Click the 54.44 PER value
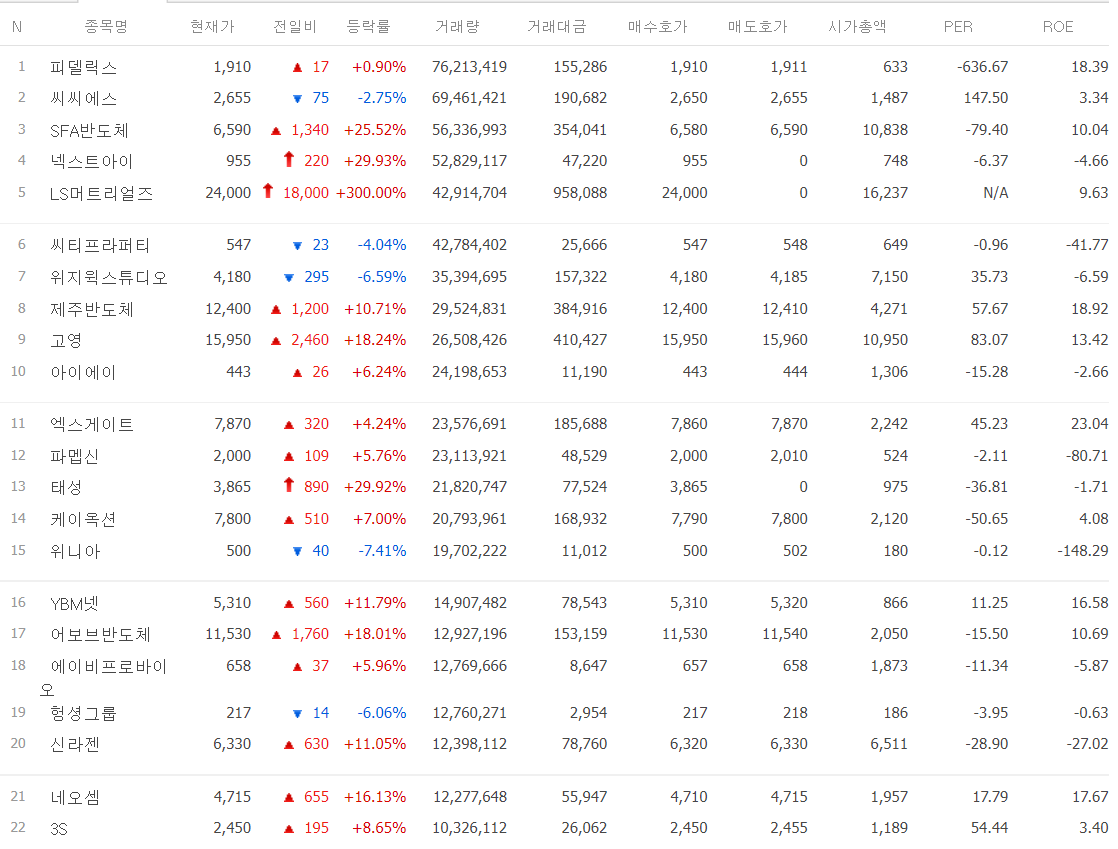The height and width of the screenshot is (849, 1118). click(990, 828)
